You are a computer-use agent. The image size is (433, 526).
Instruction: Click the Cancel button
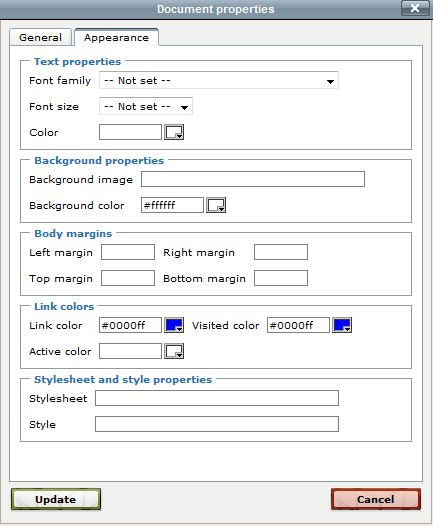coord(376,499)
